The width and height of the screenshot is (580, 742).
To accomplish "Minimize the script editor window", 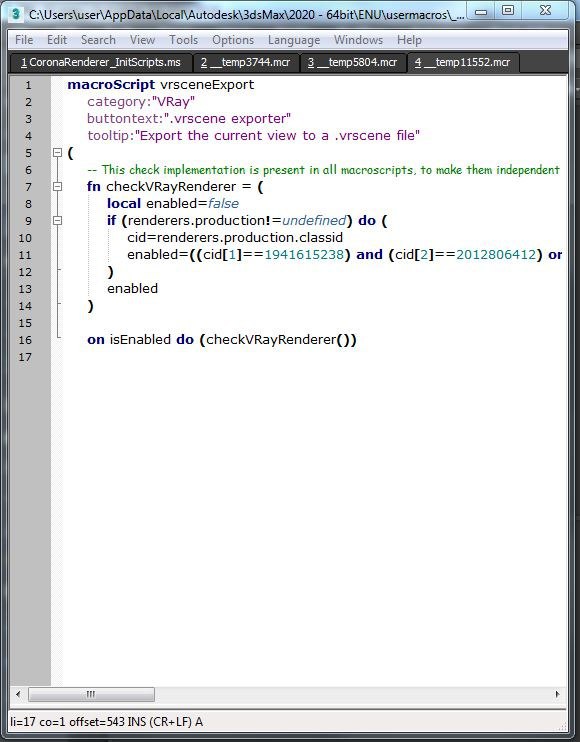I will [481, 11].
